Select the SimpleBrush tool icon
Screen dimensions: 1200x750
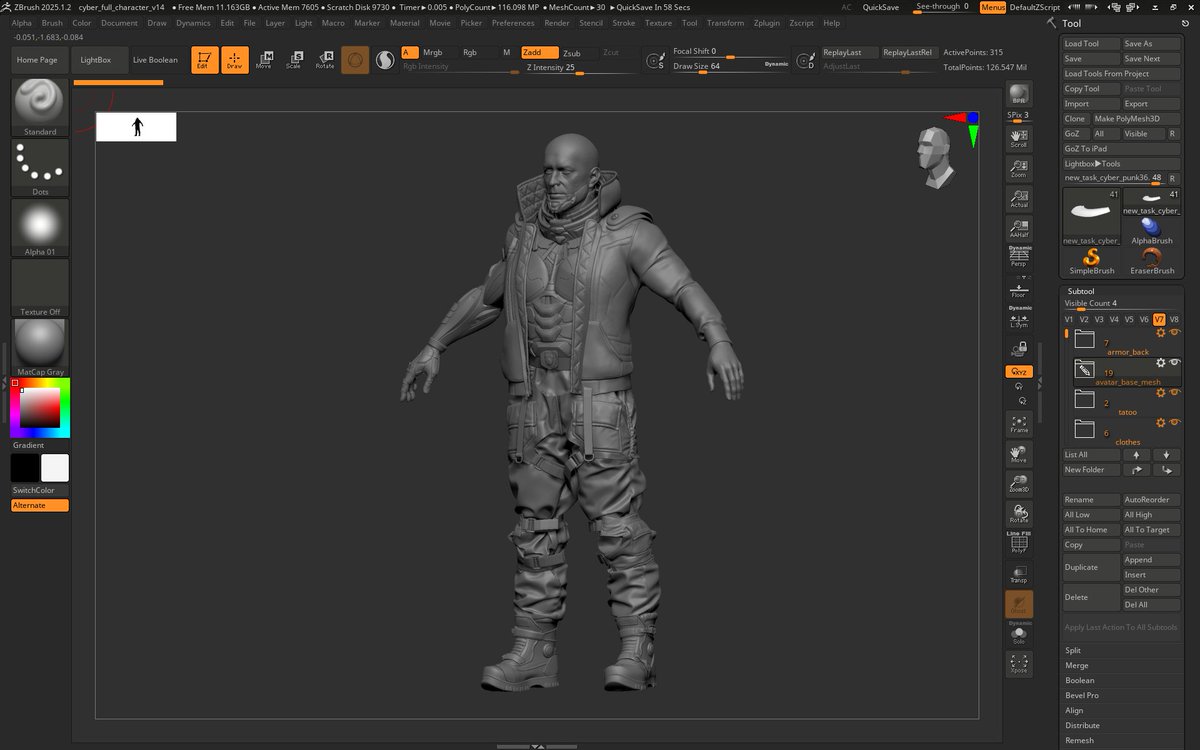click(x=1092, y=259)
